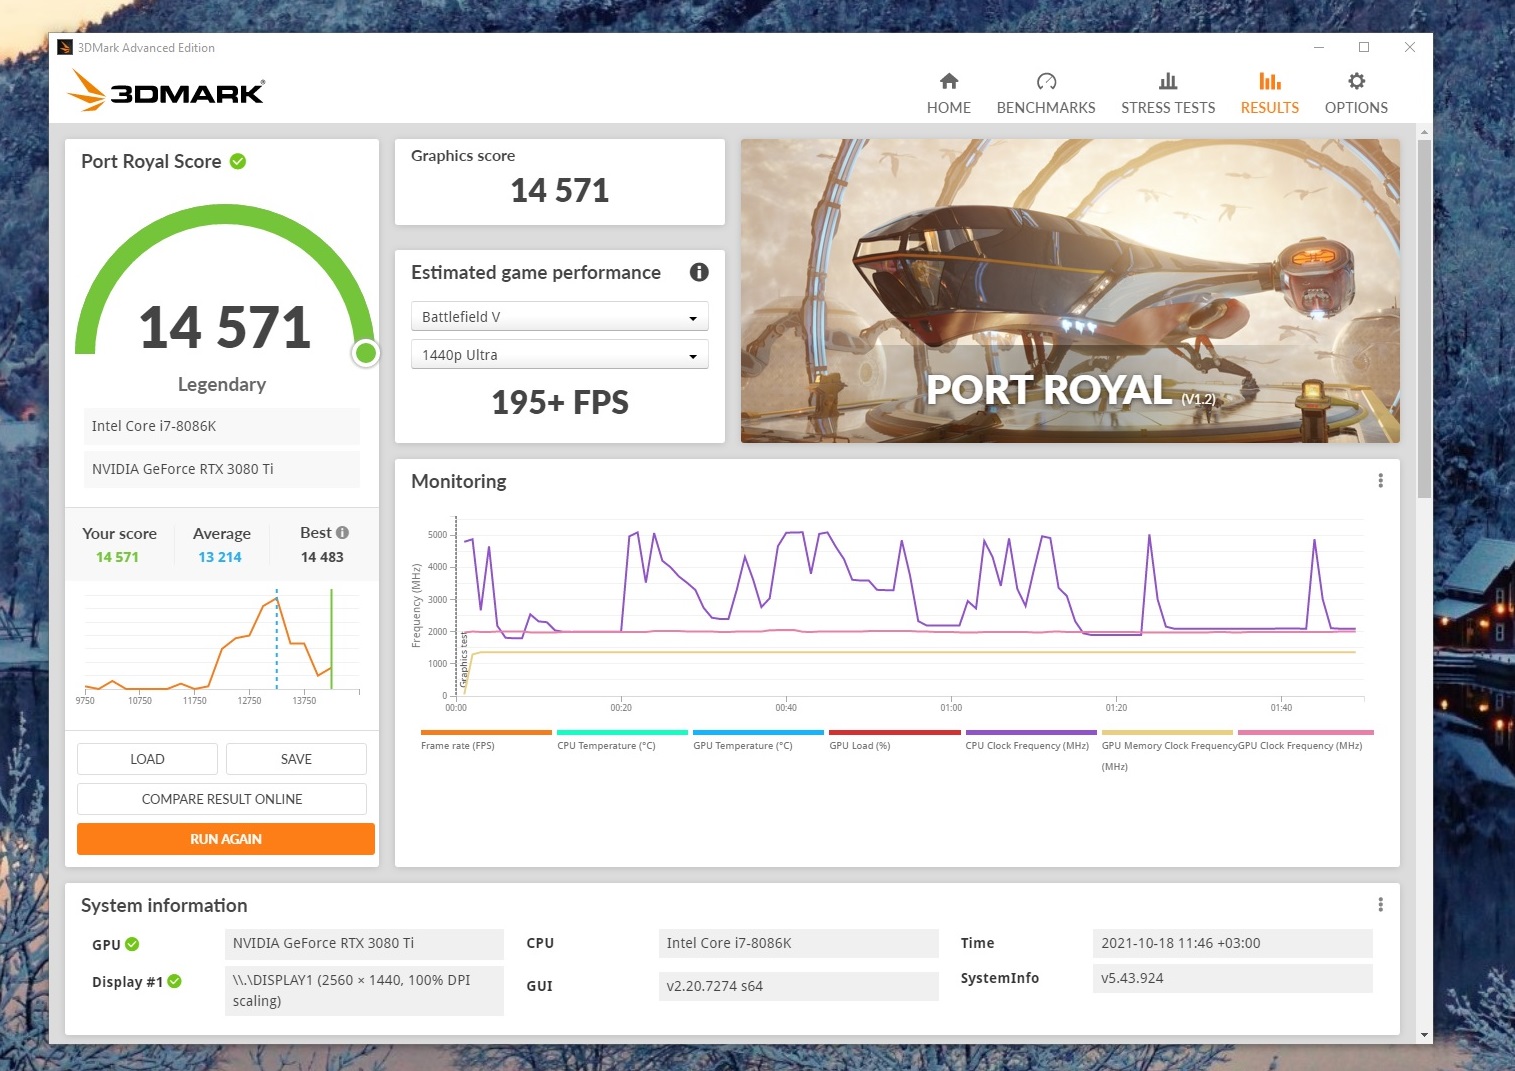Toggle the Frame rate (FPS) legend swatch
The image size is (1515, 1071).
(x=486, y=732)
